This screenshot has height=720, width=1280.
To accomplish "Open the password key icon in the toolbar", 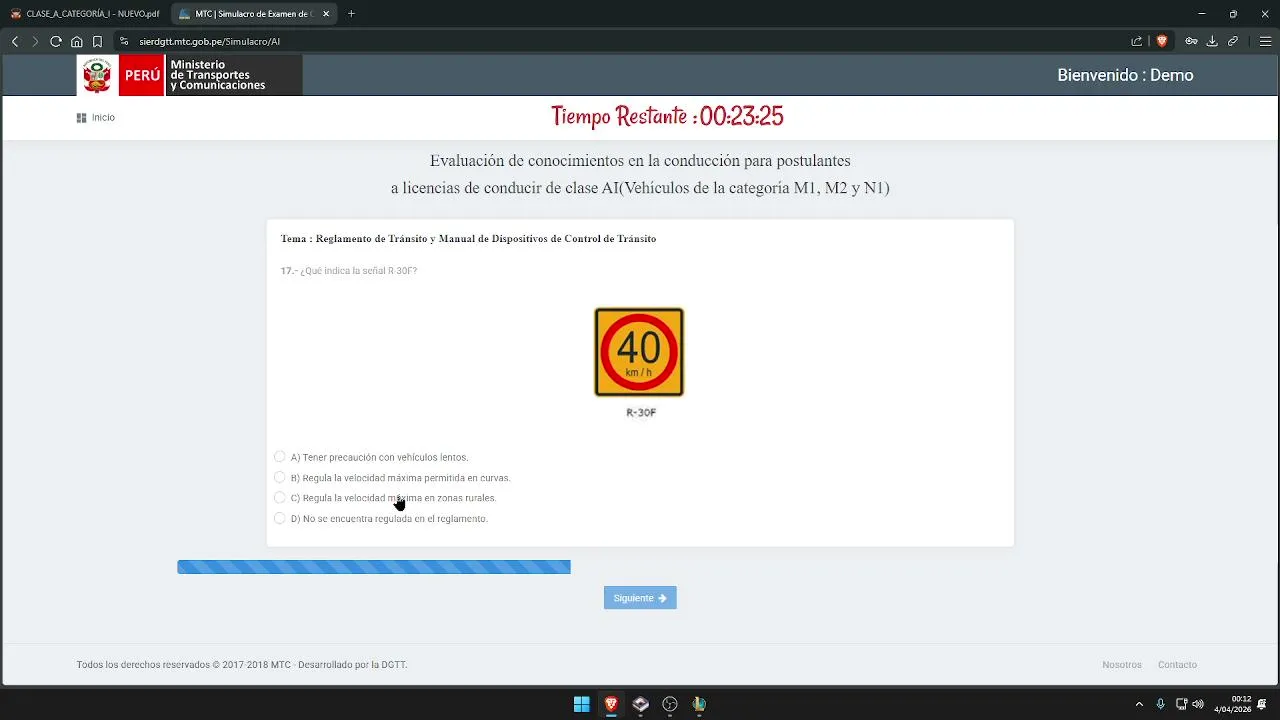I will click(x=1191, y=41).
